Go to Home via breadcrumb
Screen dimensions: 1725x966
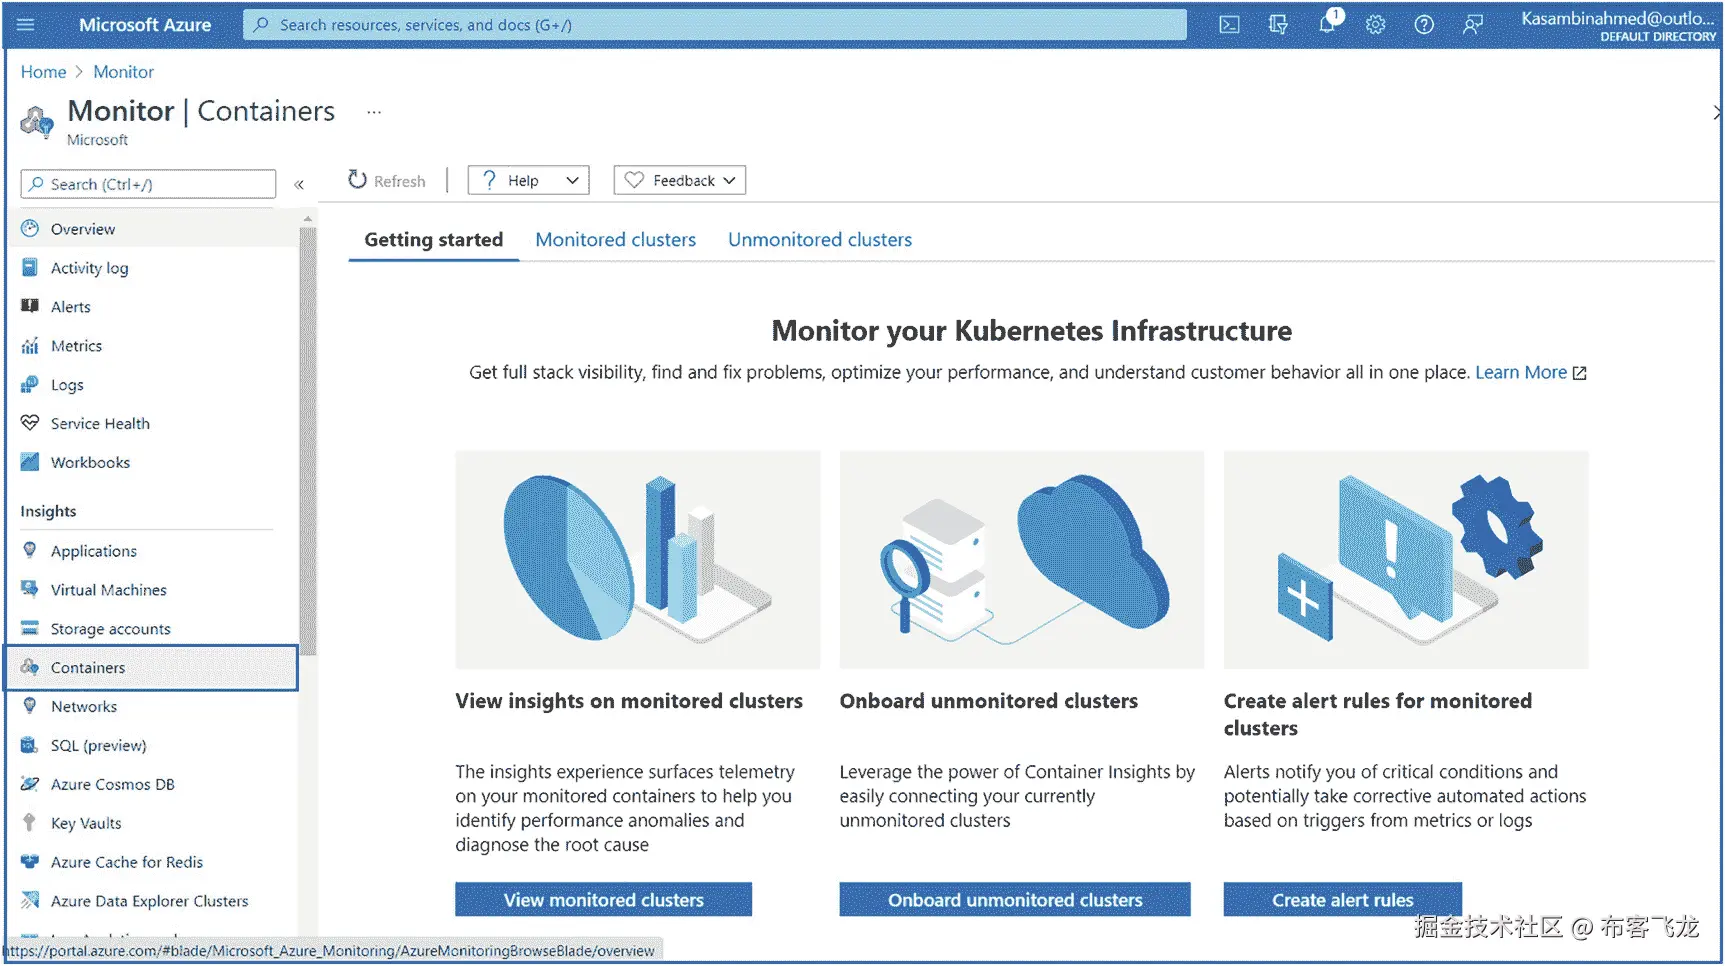coord(44,72)
